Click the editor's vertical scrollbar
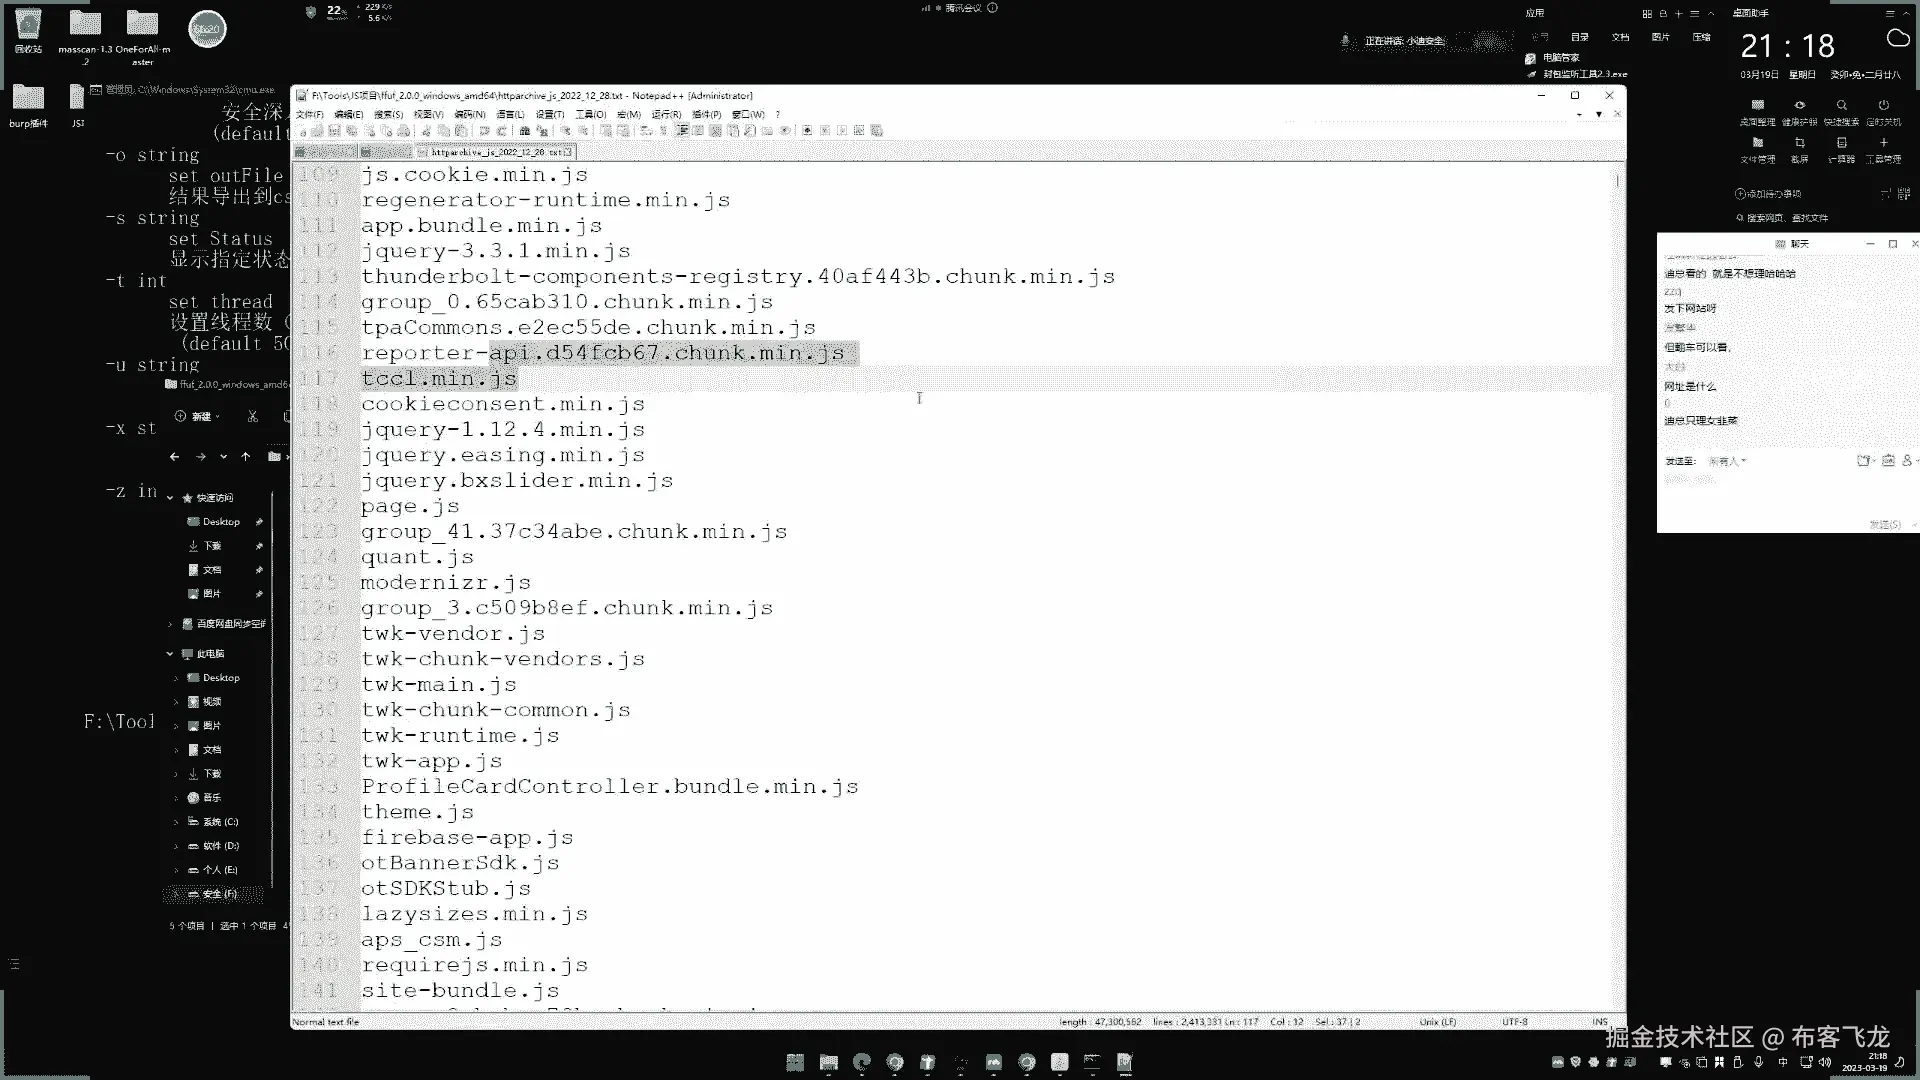 coord(1617,600)
